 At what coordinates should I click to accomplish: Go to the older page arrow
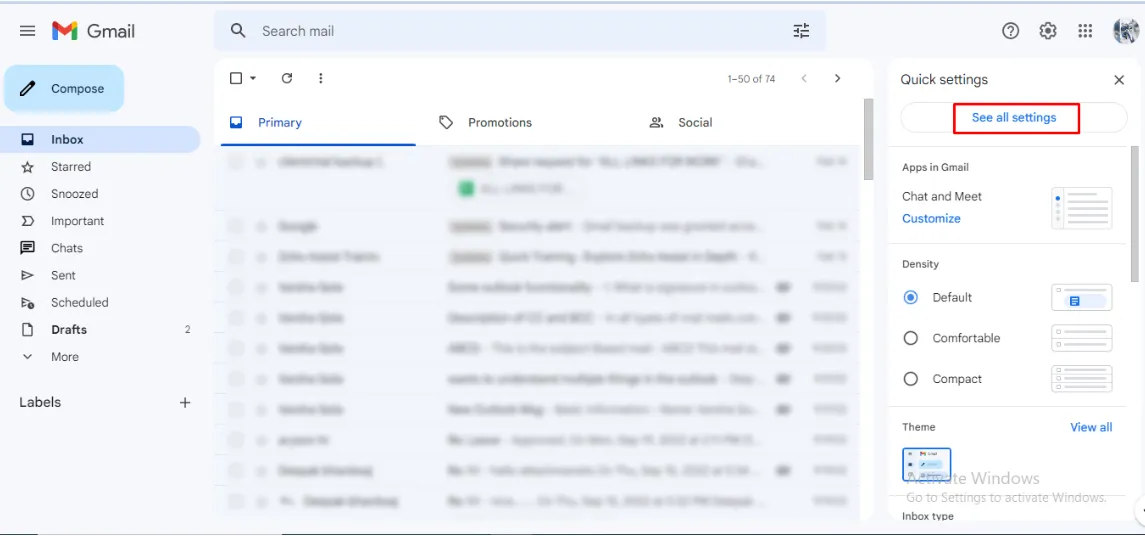(838, 78)
